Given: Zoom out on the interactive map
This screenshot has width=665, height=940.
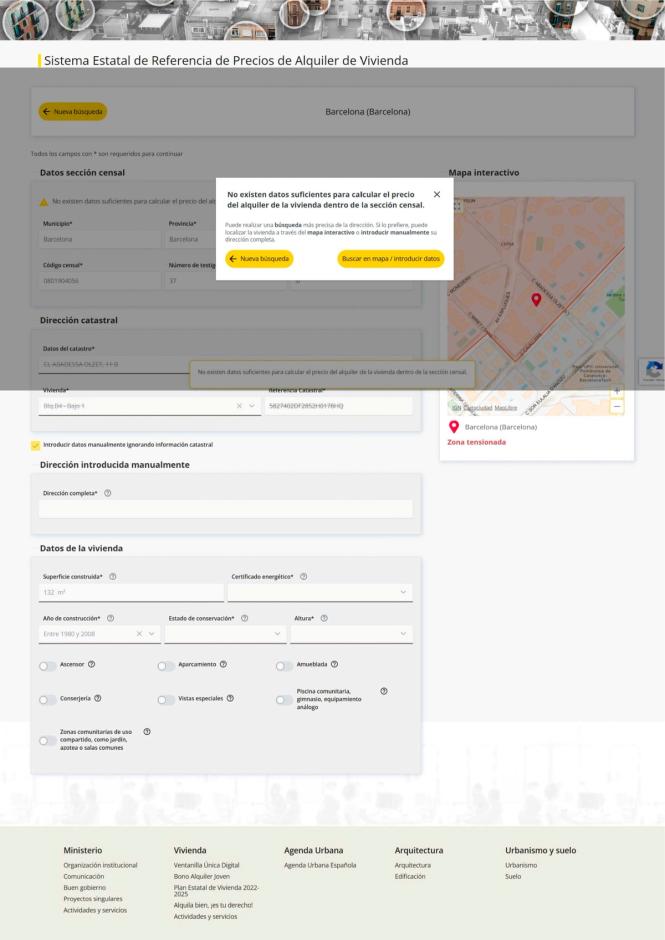Looking at the screenshot, I should pyautogui.click(x=616, y=406).
